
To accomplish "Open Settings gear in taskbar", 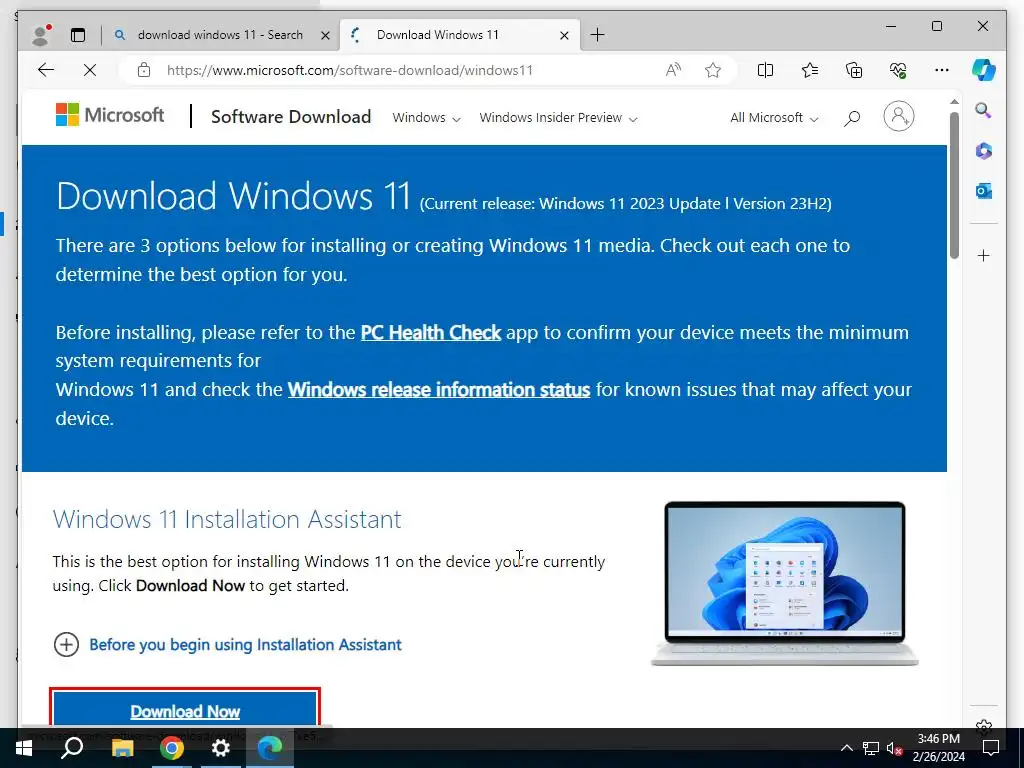I will (221, 748).
